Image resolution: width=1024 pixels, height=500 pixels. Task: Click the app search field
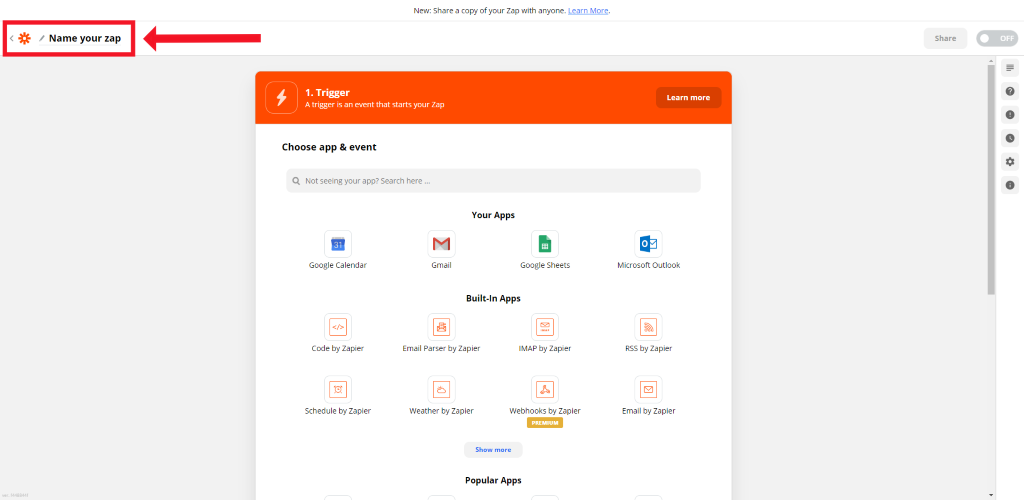click(493, 181)
